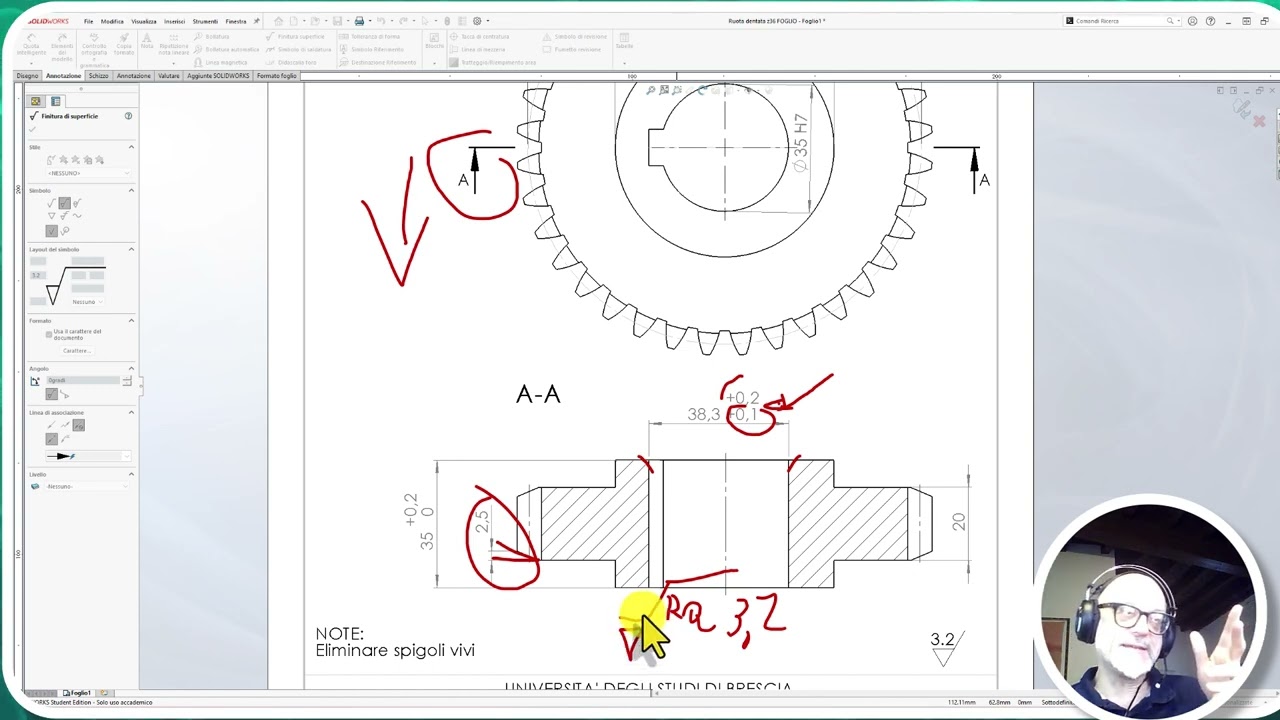Open the Visualizza menu
1280x720 pixels.
coord(144,21)
